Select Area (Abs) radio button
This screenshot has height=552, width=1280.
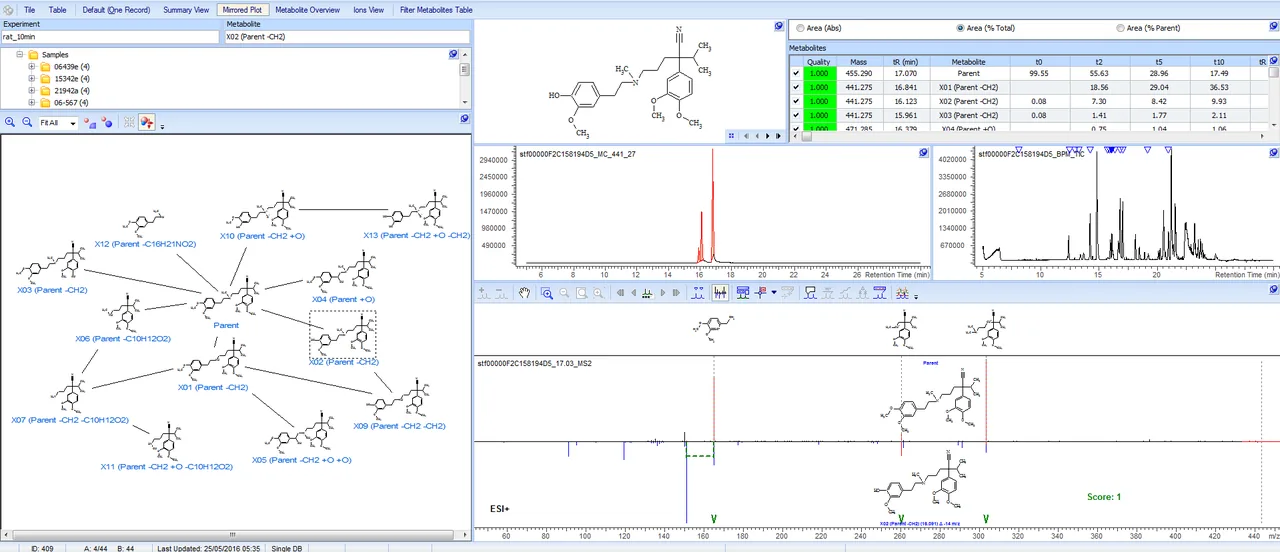click(799, 28)
